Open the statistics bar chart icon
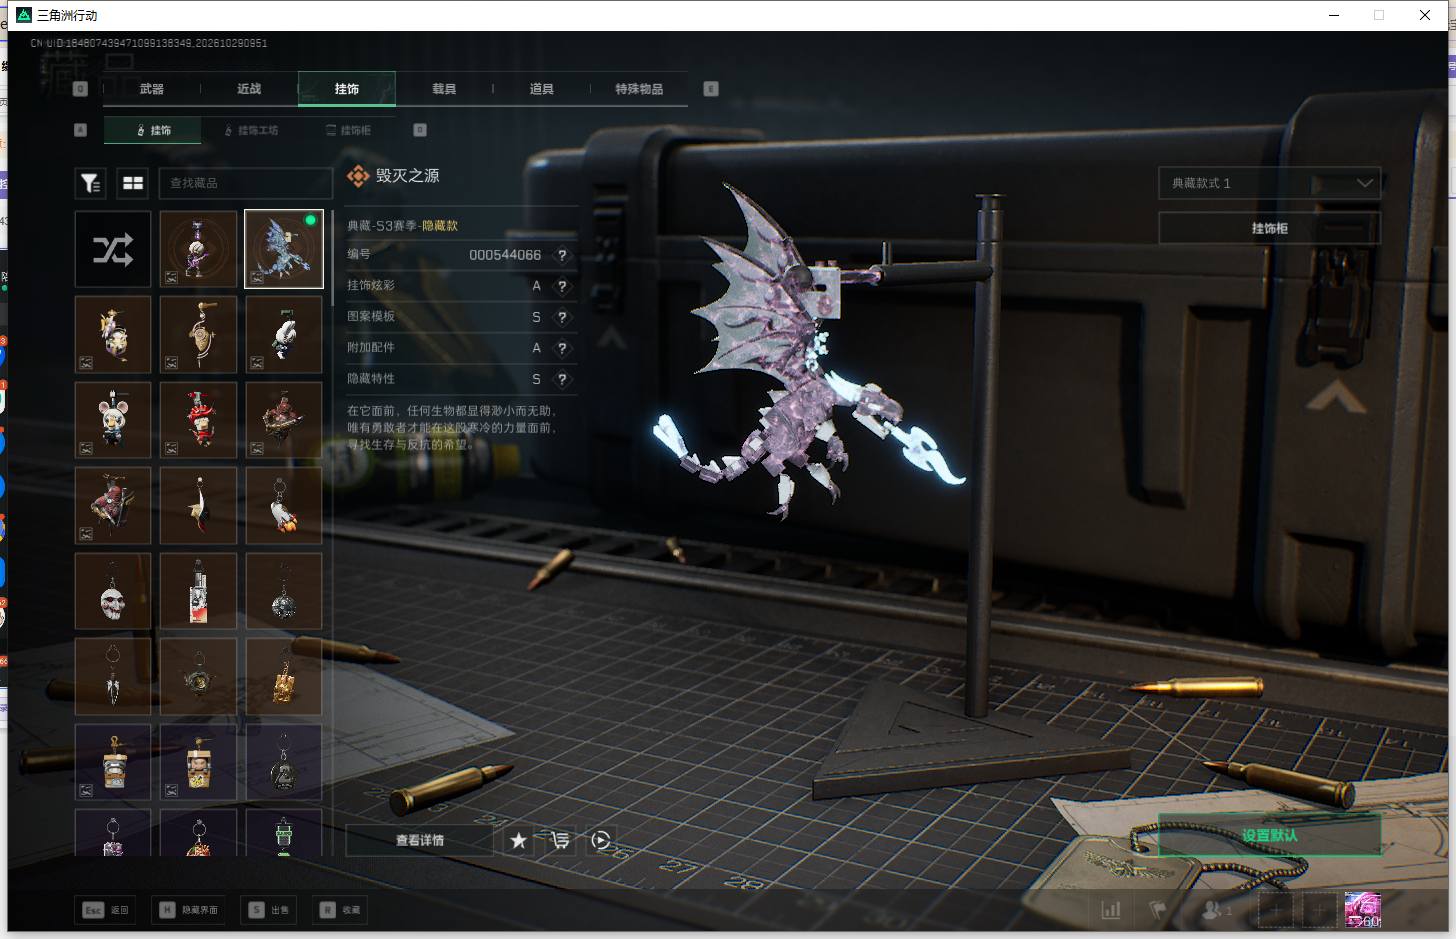This screenshot has height=939, width=1456. point(1111,910)
